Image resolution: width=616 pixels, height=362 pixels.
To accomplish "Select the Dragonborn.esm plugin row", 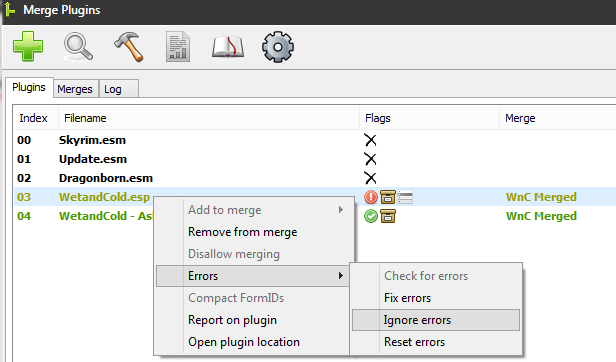I will pyautogui.click(x=315, y=178).
